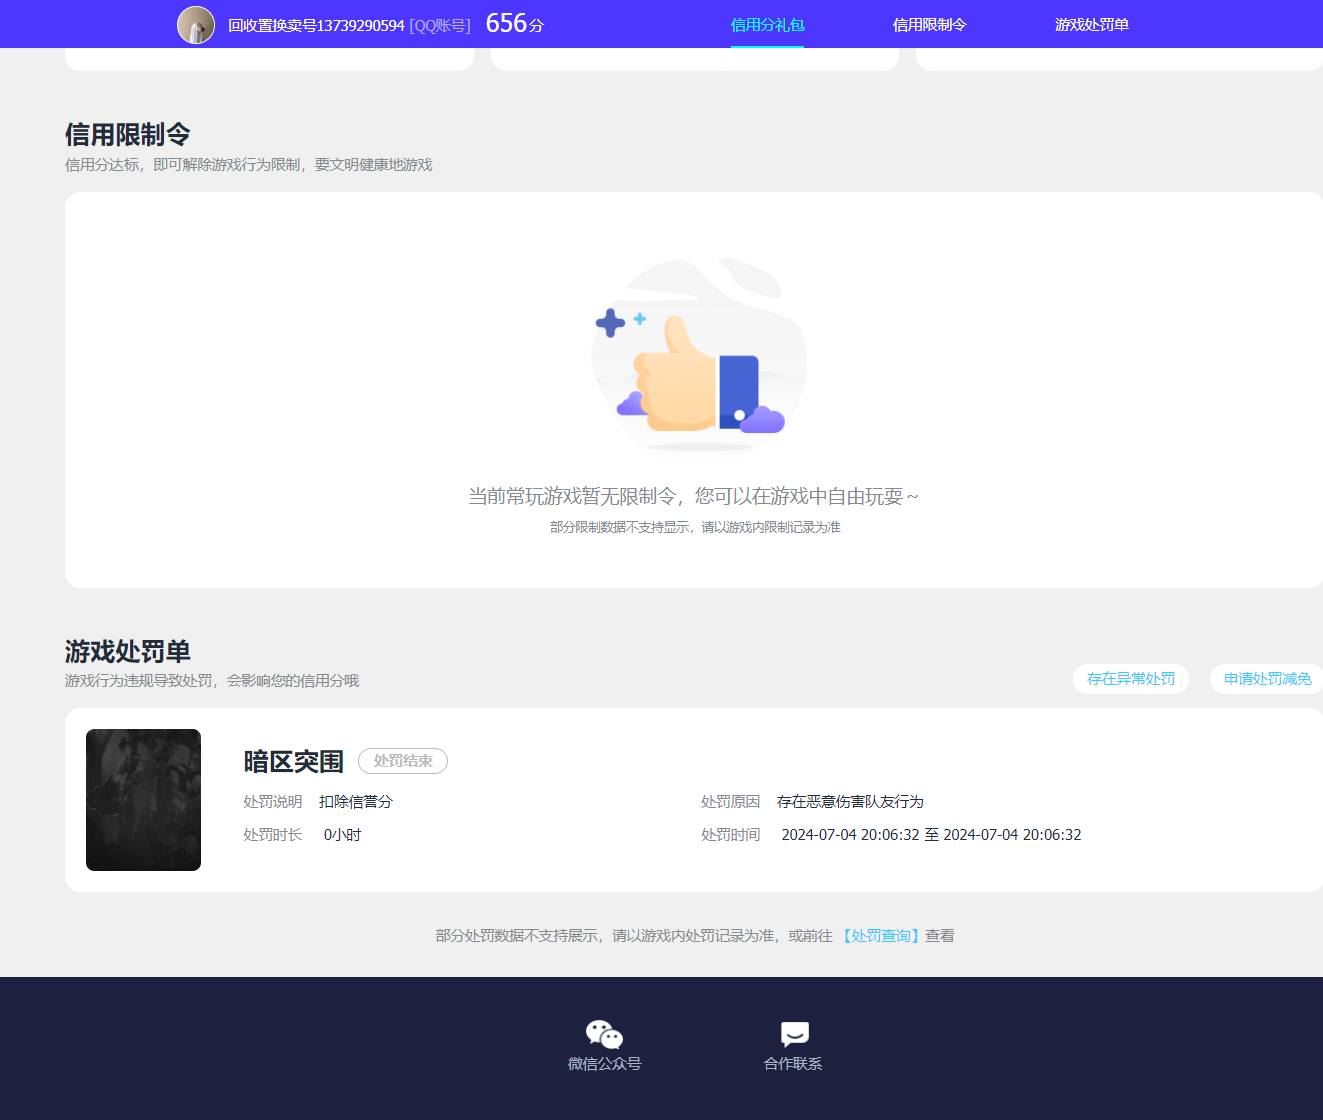Click the penalty duration 0小时 value
1323x1120 pixels.
pos(341,834)
